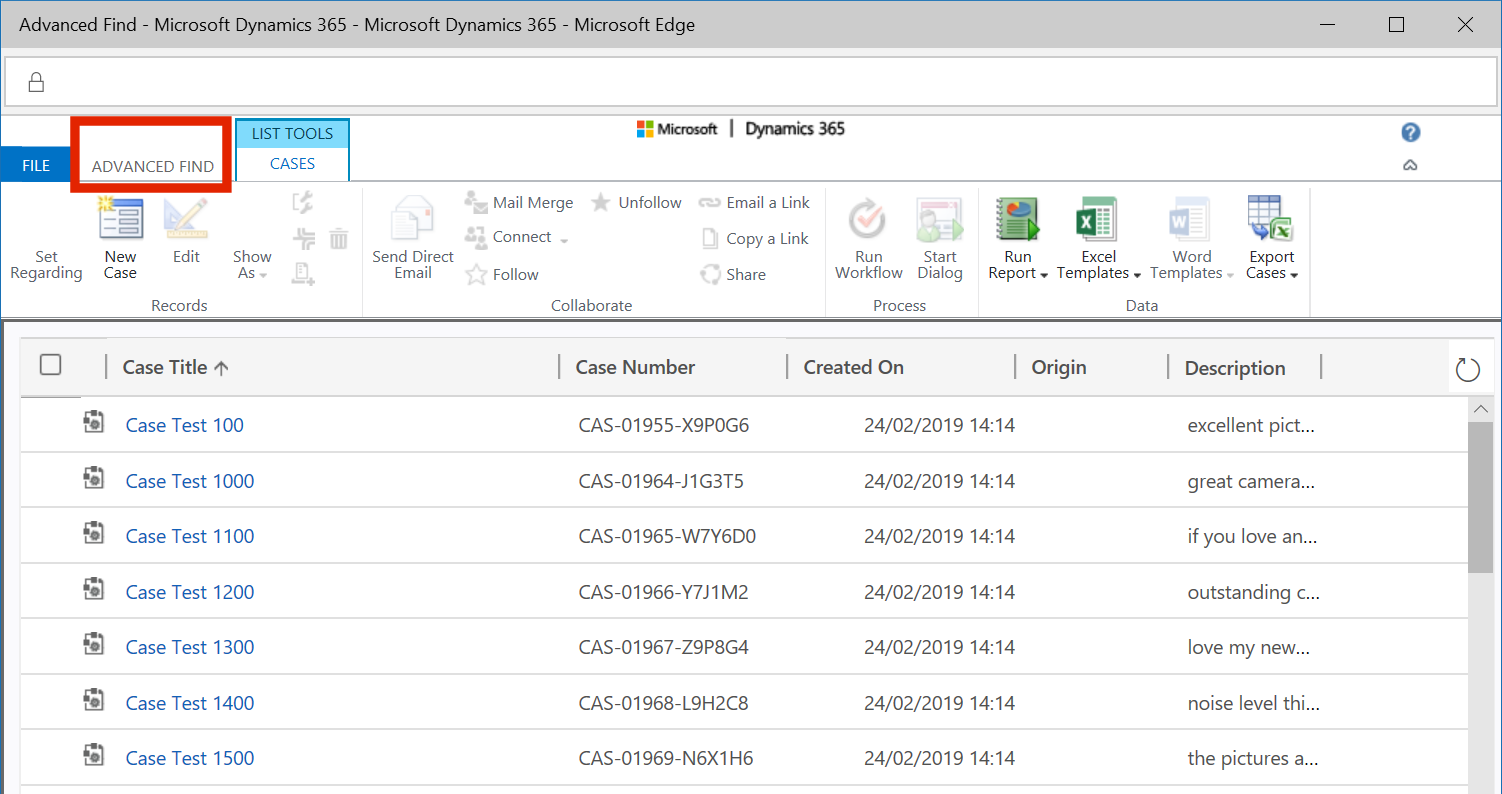Click the record icon beside Case Test 1200
The width and height of the screenshot is (1502, 794).
point(93,589)
